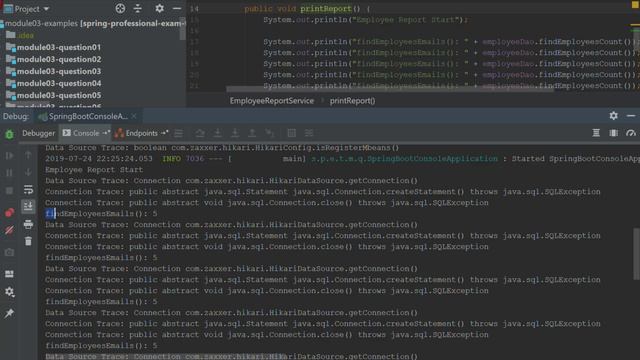Click highlighted first findEmployeesEmails(): 5 line
Viewport: 640px width, 360px height.
coord(101,214)
